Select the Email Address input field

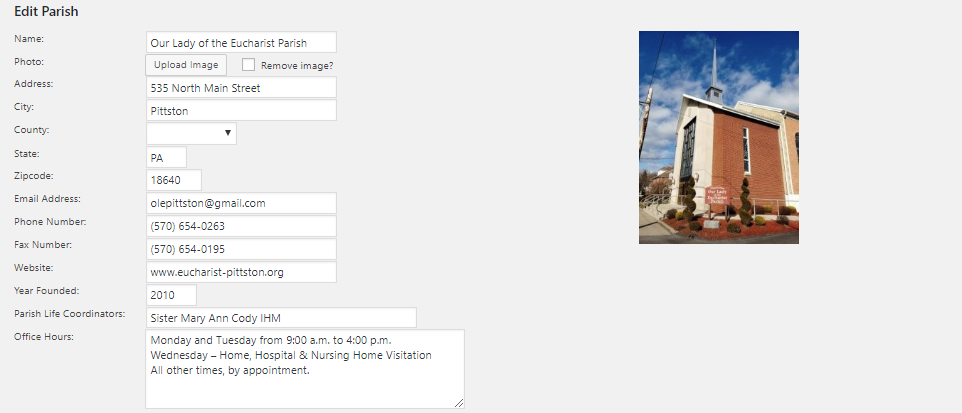241,203
